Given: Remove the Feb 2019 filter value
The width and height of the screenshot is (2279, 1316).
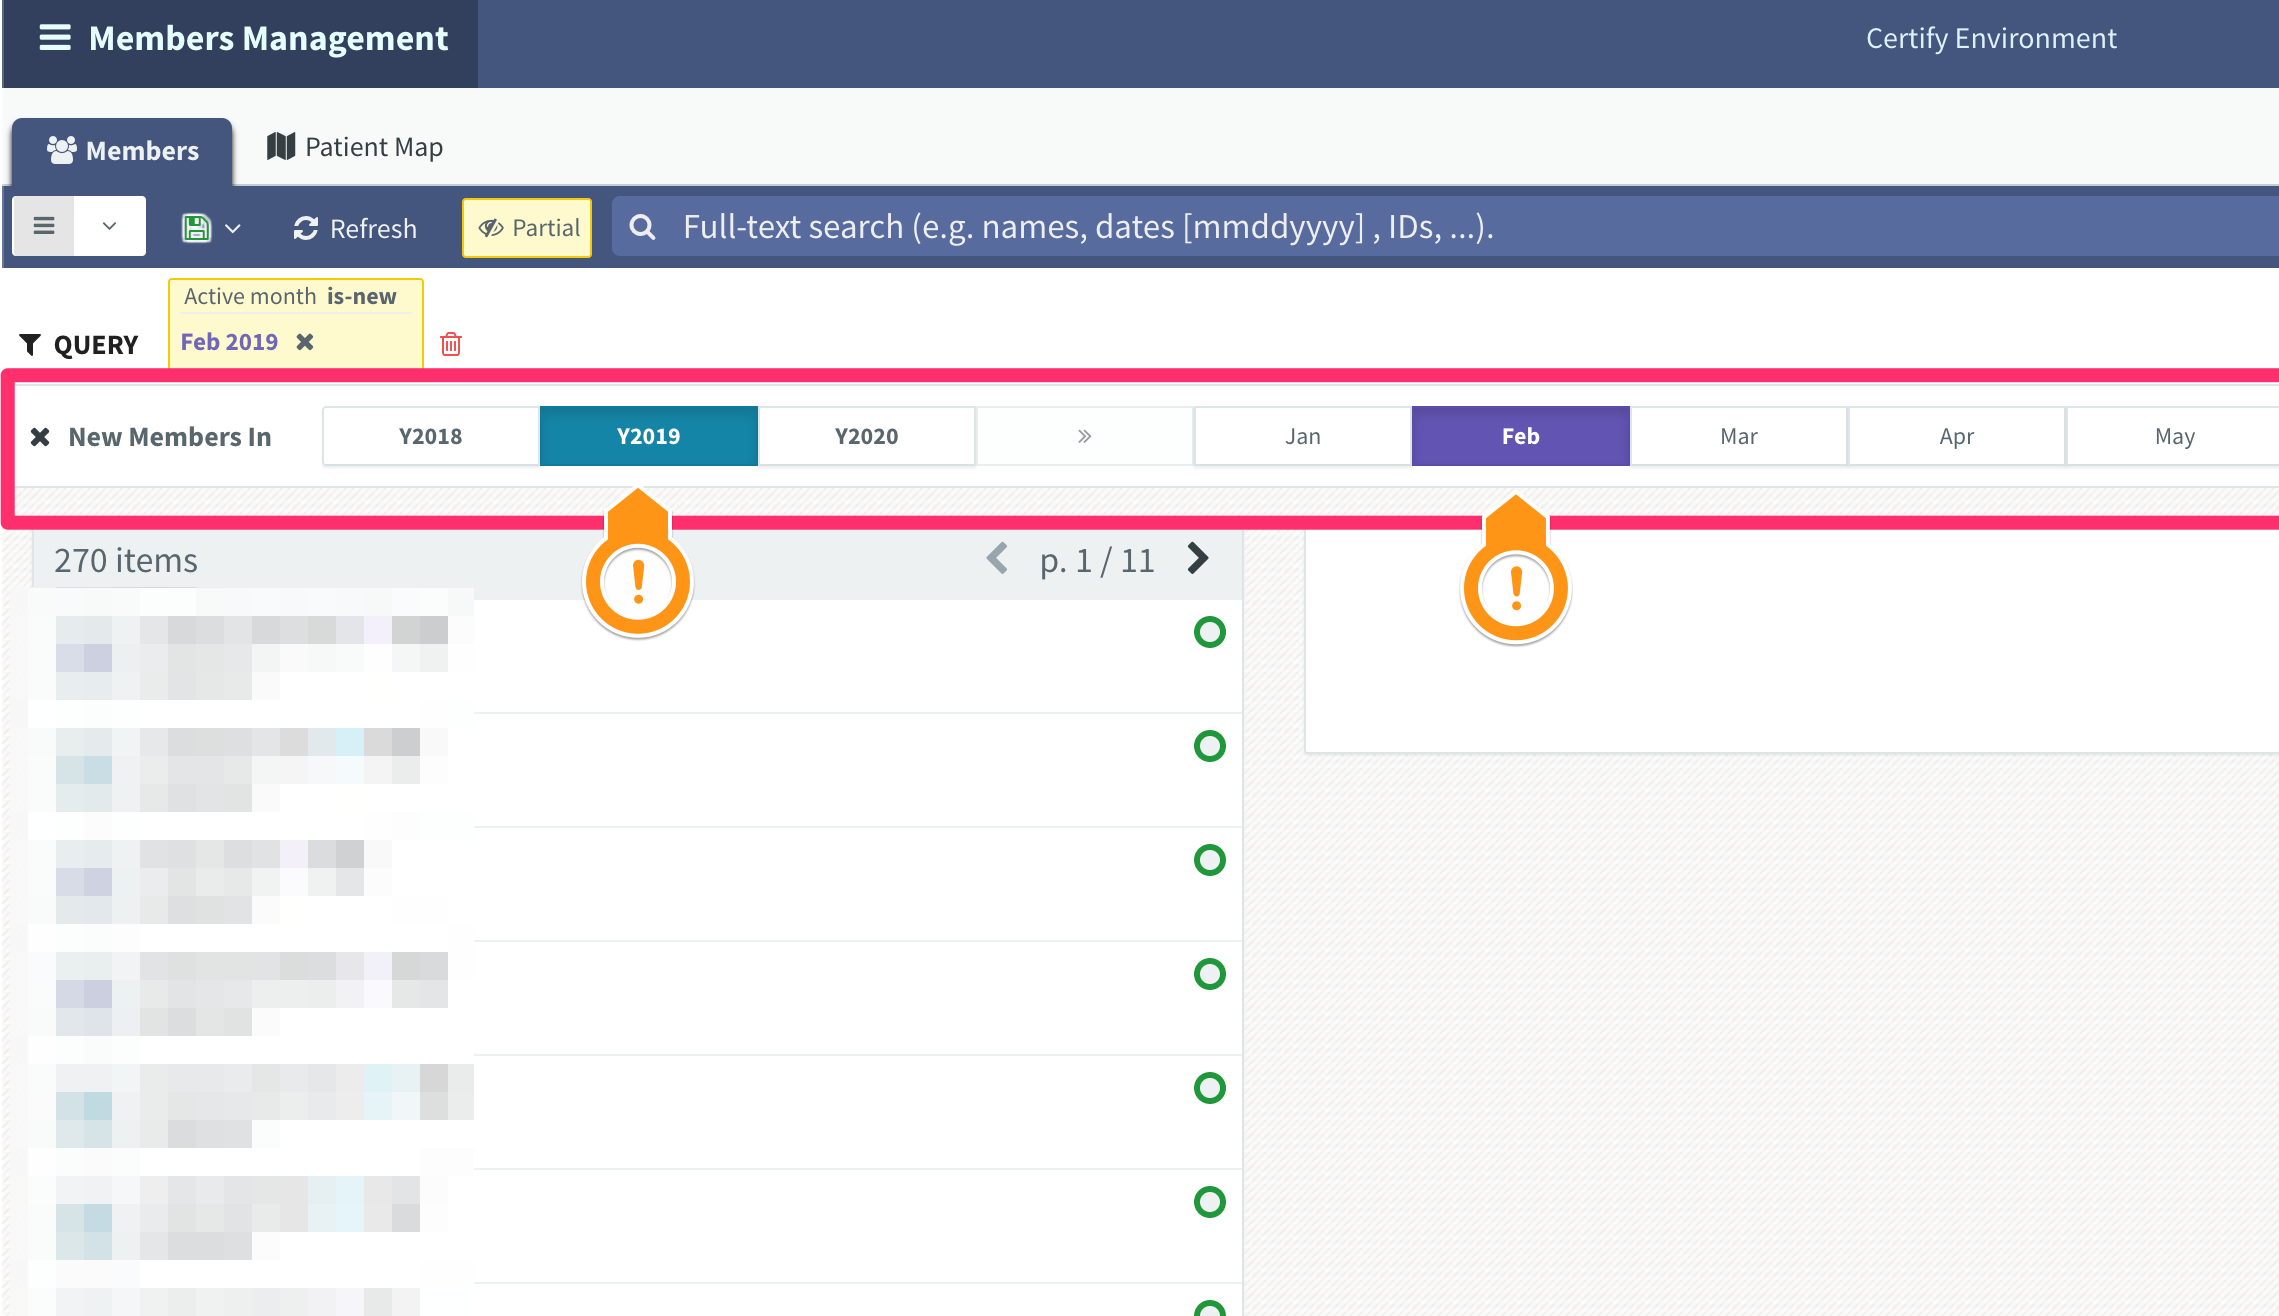Looking at the screenshot, I should [x=305, y=342].
